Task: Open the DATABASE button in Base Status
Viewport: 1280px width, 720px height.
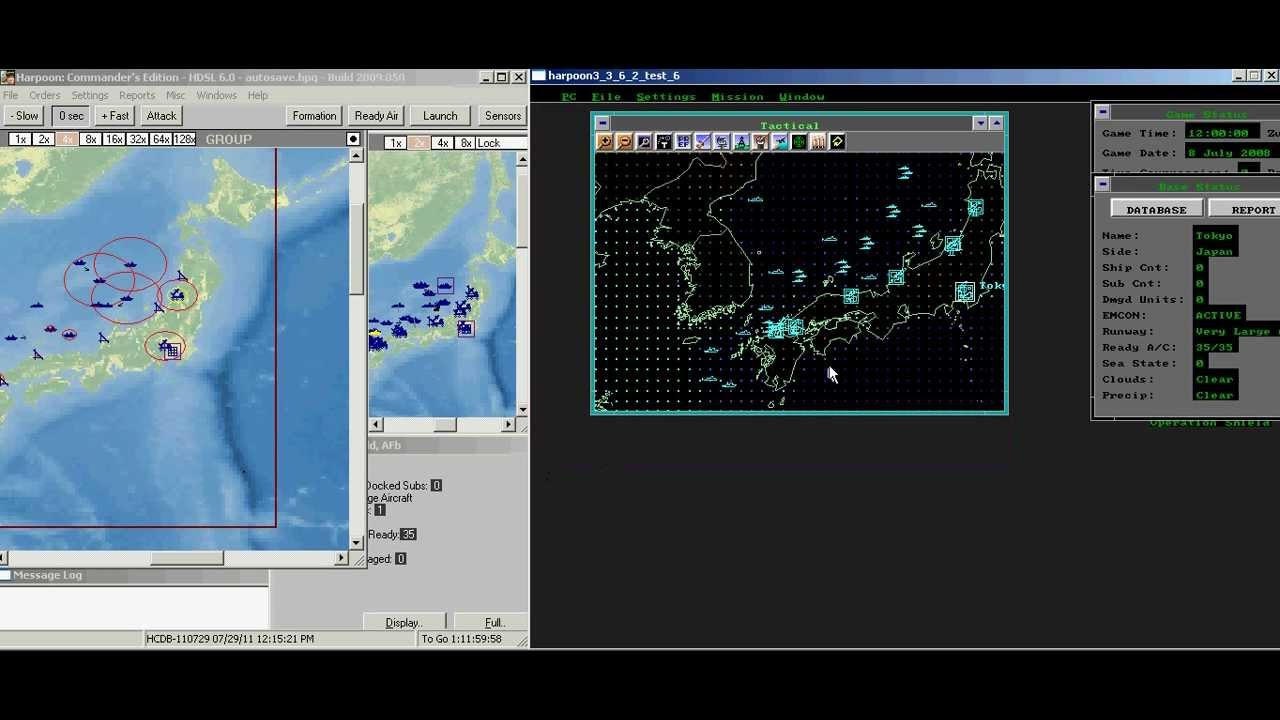Action: pos(1156,210)
